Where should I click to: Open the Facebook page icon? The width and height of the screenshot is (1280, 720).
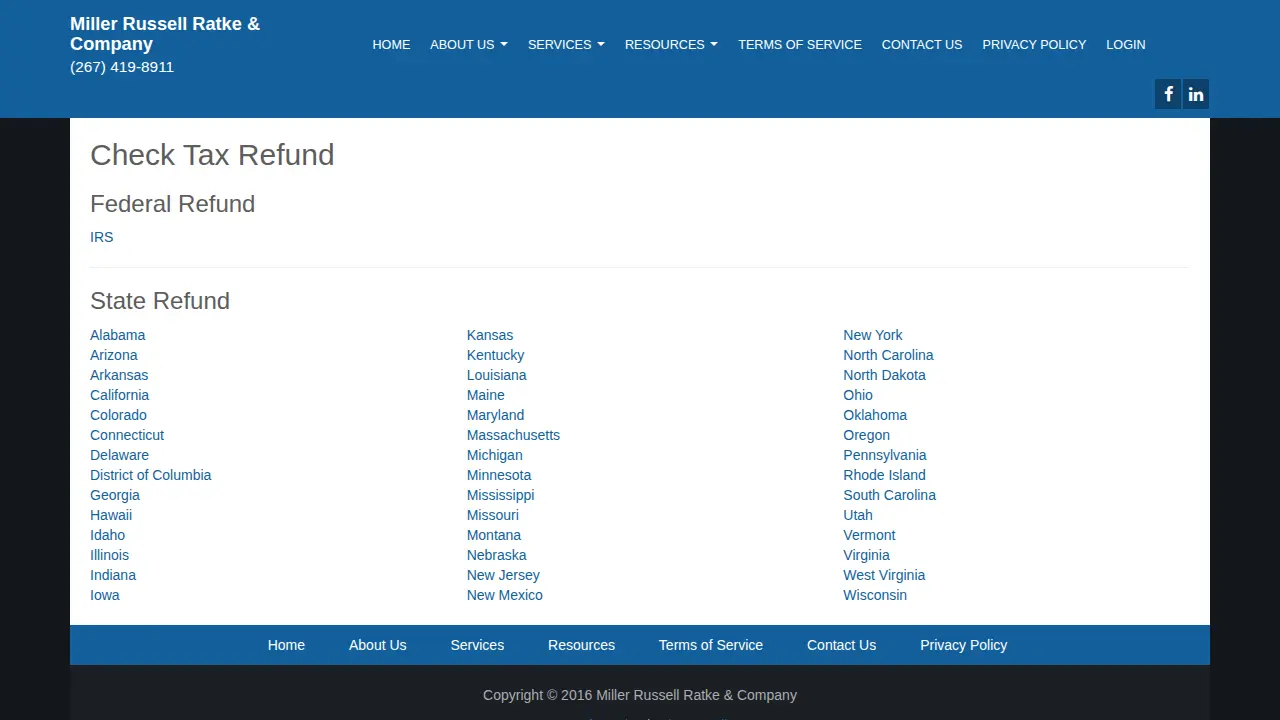(x=1168, y=94)
